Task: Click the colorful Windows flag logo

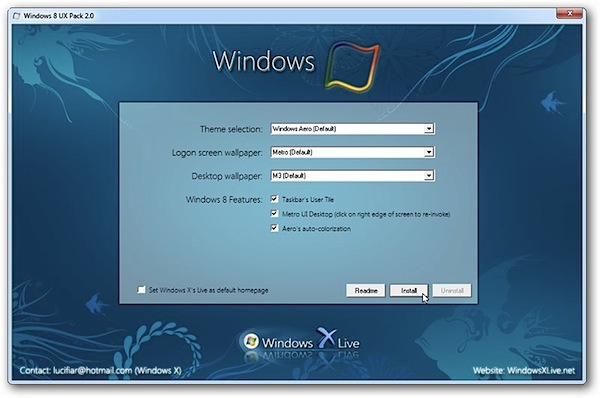Action: tap(352, 66)
